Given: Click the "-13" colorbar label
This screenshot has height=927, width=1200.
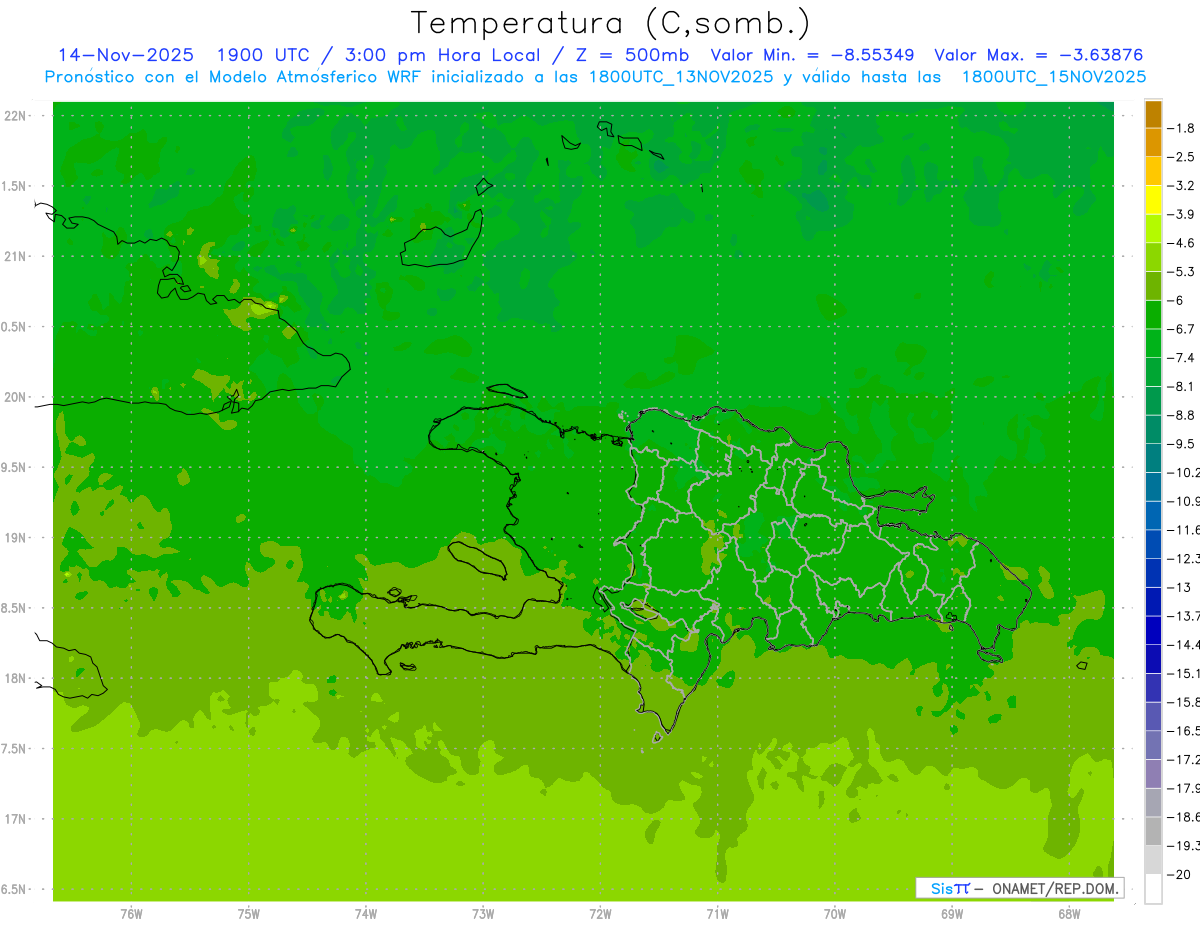Looking at the screenshot, I should 1179,587.
